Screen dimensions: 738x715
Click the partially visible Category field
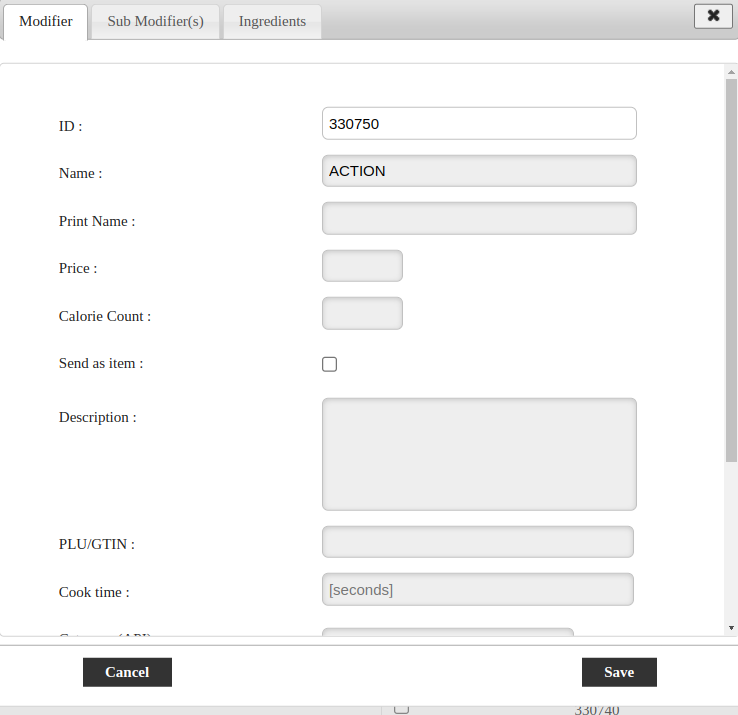(x=447, y=632)
